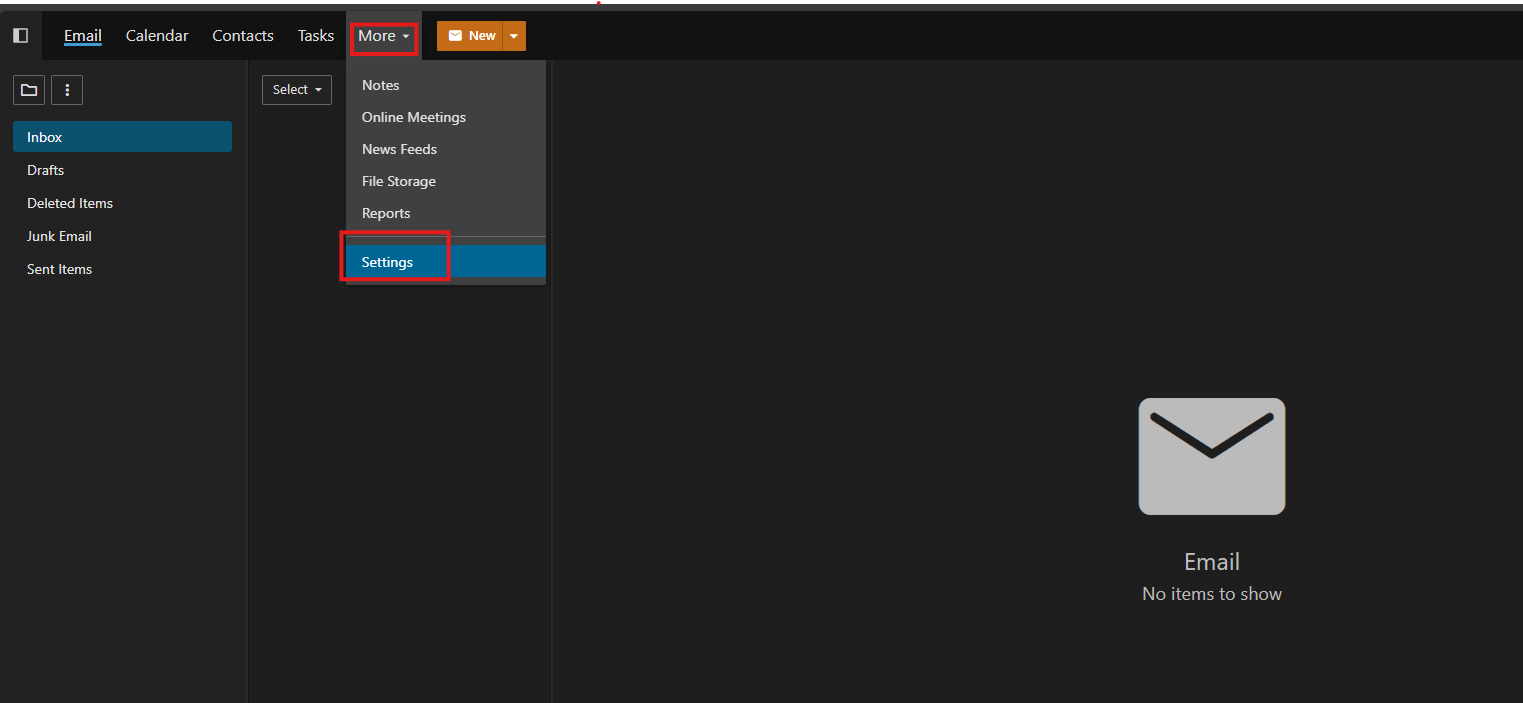Viewport: 1523px width, 703px height.
Task: Open the folder options three-dot icon
Action: (x=67, y=90)
